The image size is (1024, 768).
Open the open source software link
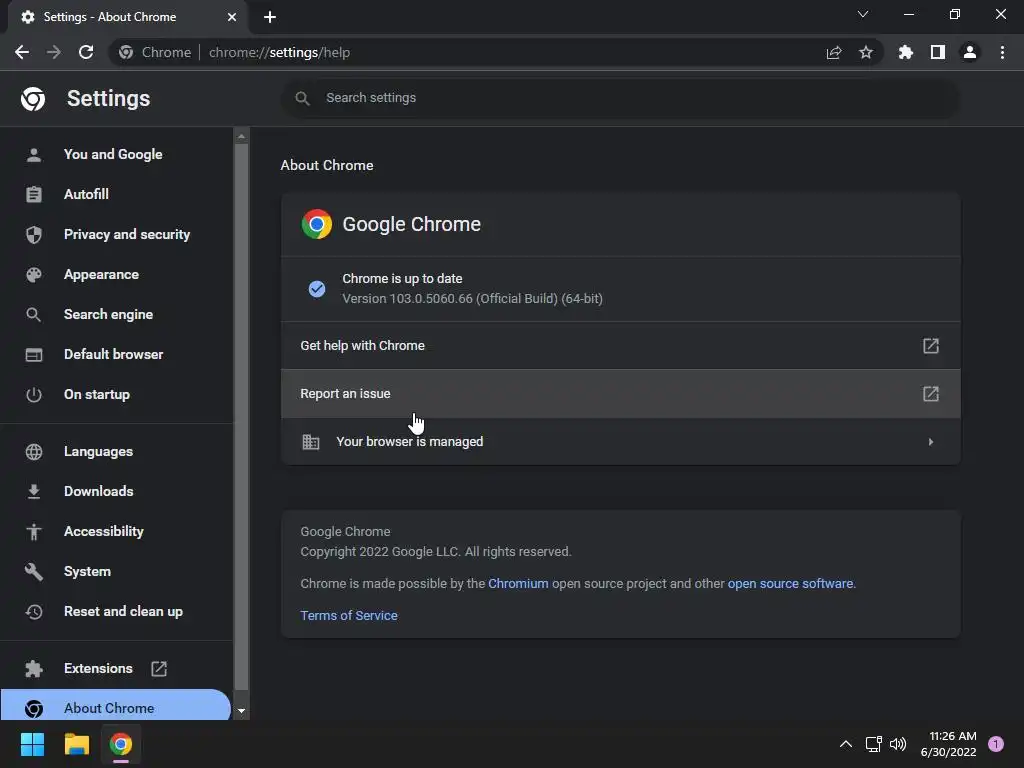pos(790,583)
